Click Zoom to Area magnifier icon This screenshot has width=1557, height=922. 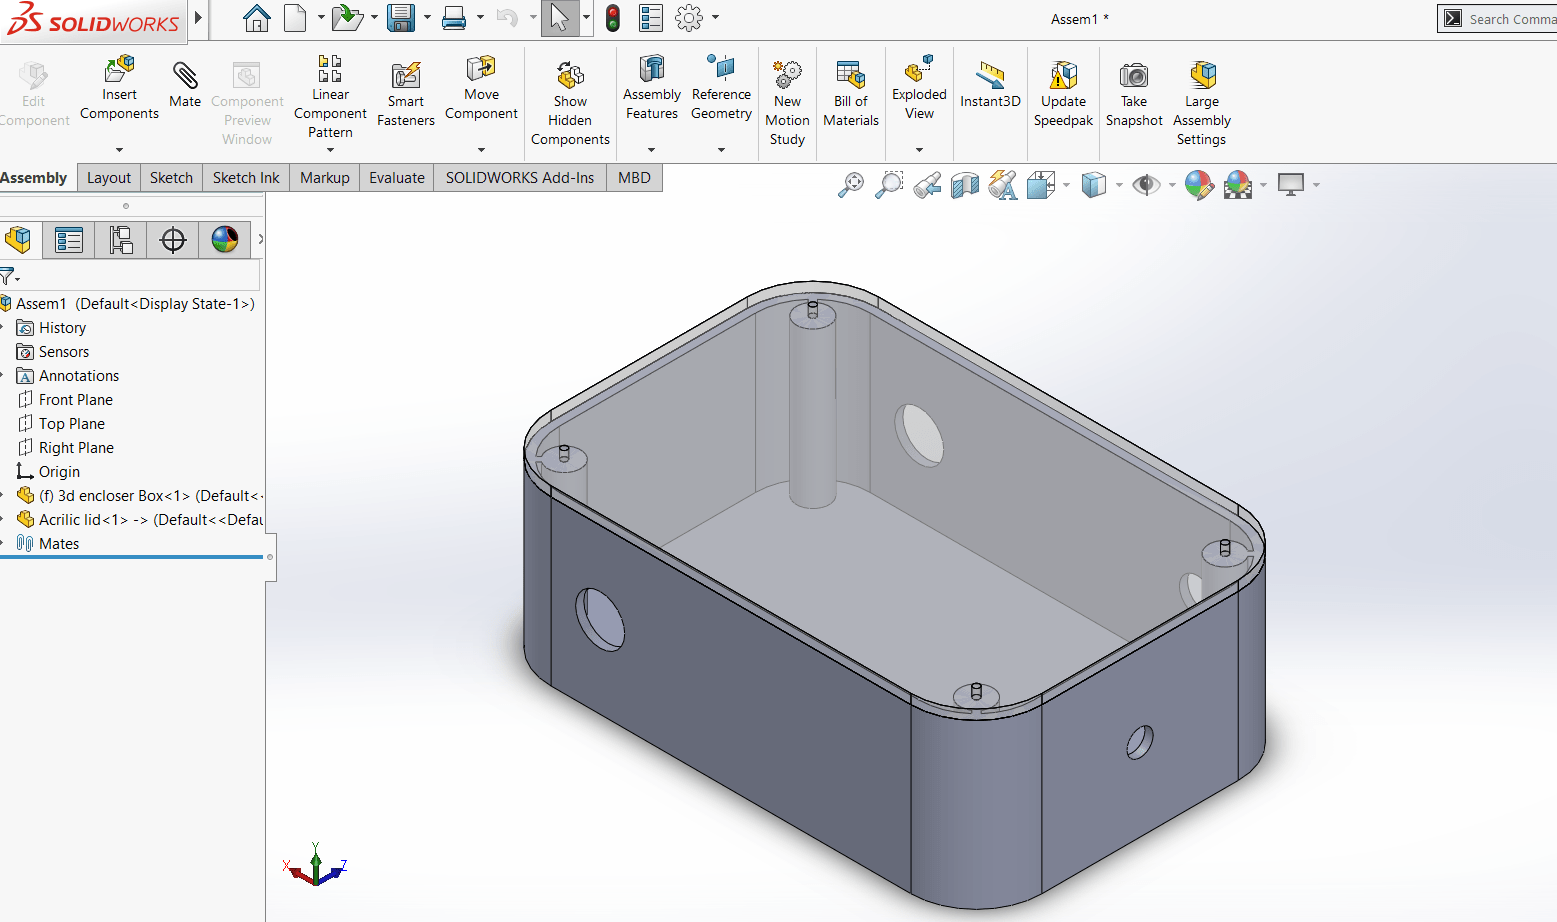pos(888,185)
